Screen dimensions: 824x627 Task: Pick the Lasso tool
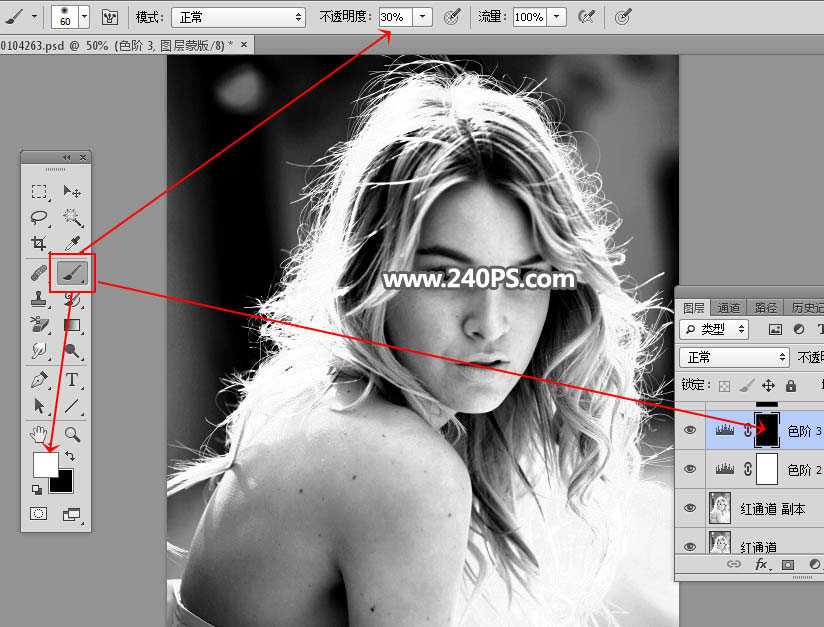point(39,217)
